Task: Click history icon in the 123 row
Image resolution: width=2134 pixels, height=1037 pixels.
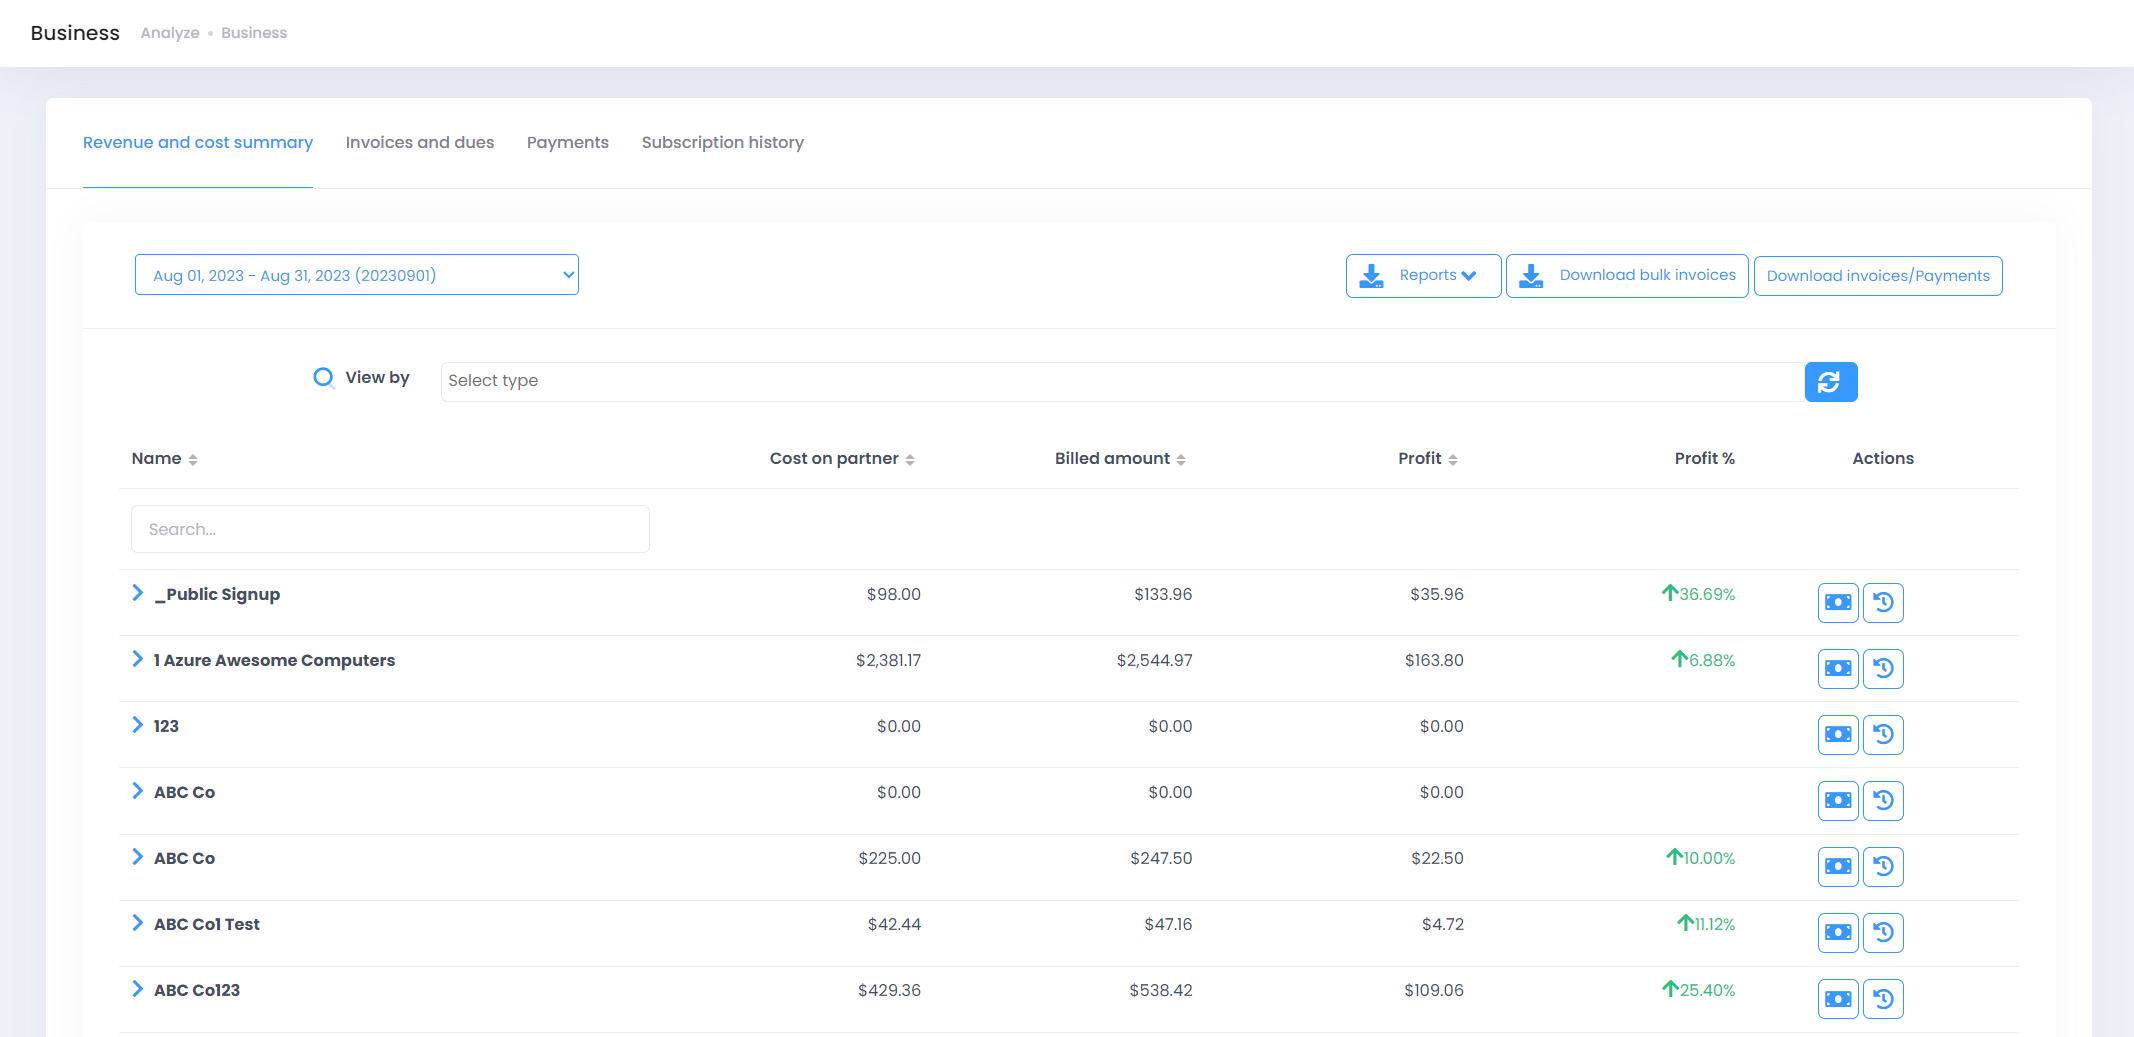Action: point(1883,735)
